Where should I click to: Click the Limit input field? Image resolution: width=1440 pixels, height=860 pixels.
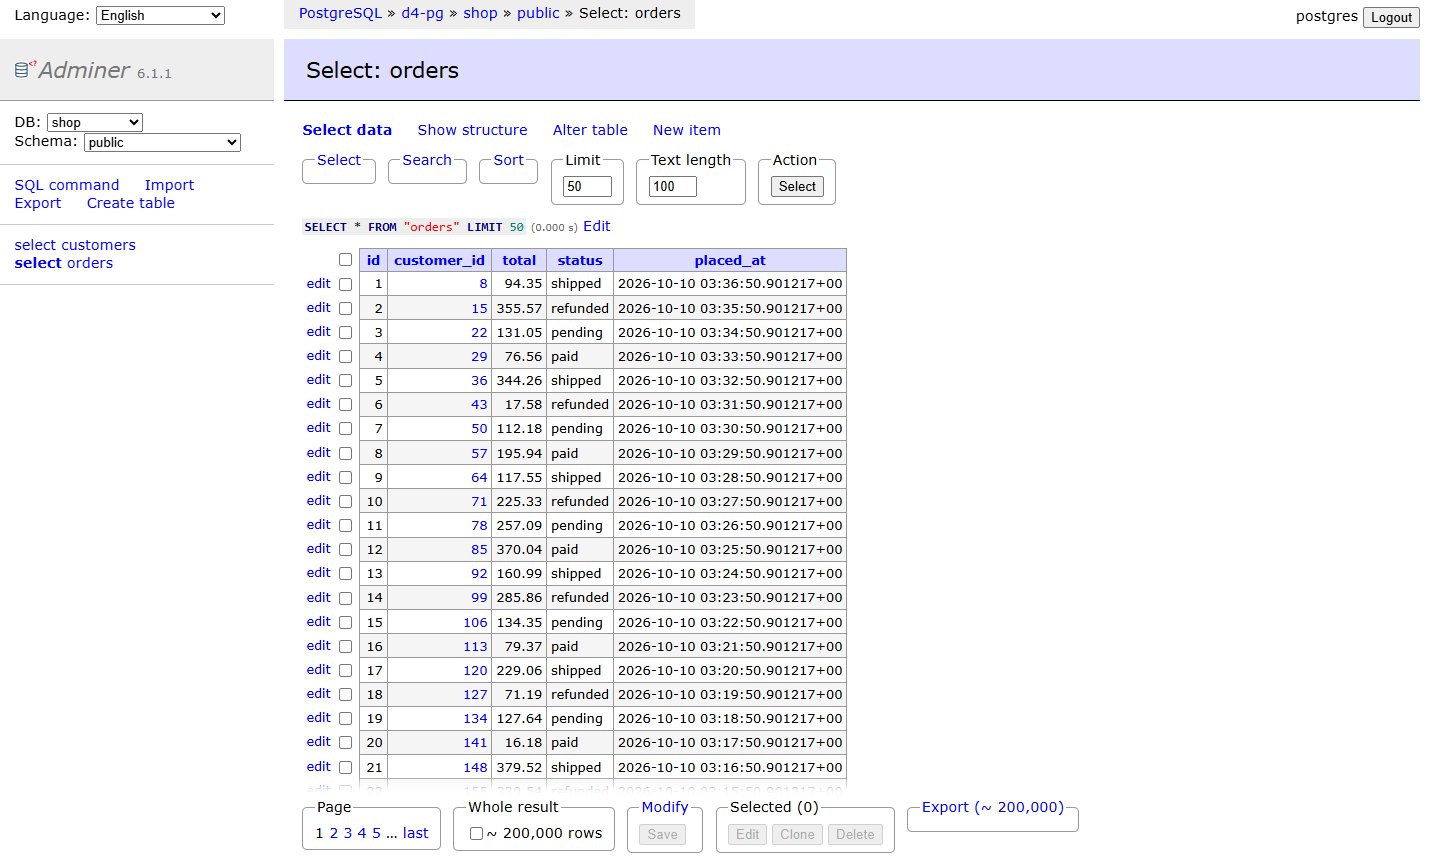(588, 186)
